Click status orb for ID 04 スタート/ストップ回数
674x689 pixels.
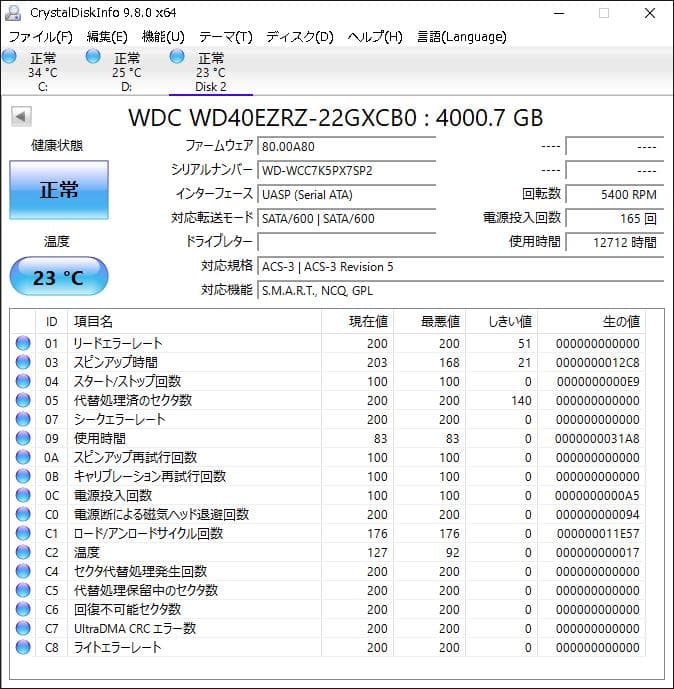coord(23,381)
